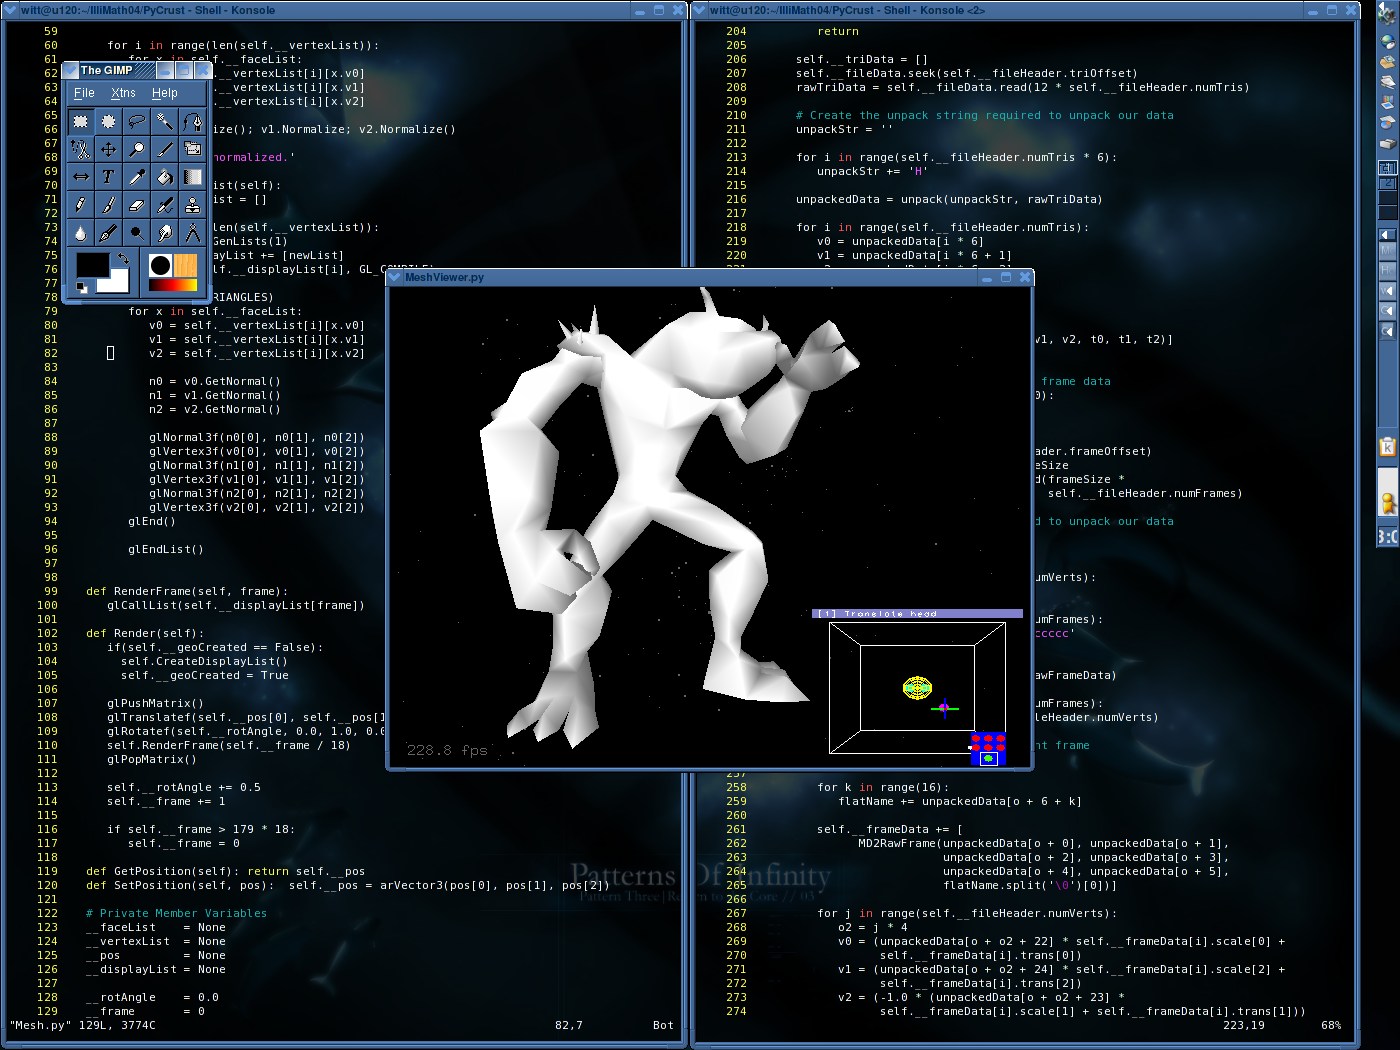Select the Text tool

[x=108, y=177]
